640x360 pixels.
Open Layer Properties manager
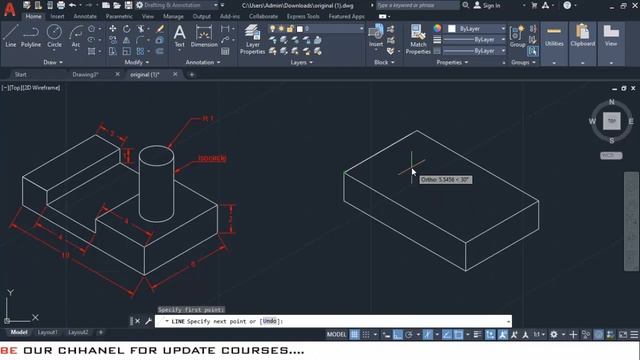coord(252,39)
